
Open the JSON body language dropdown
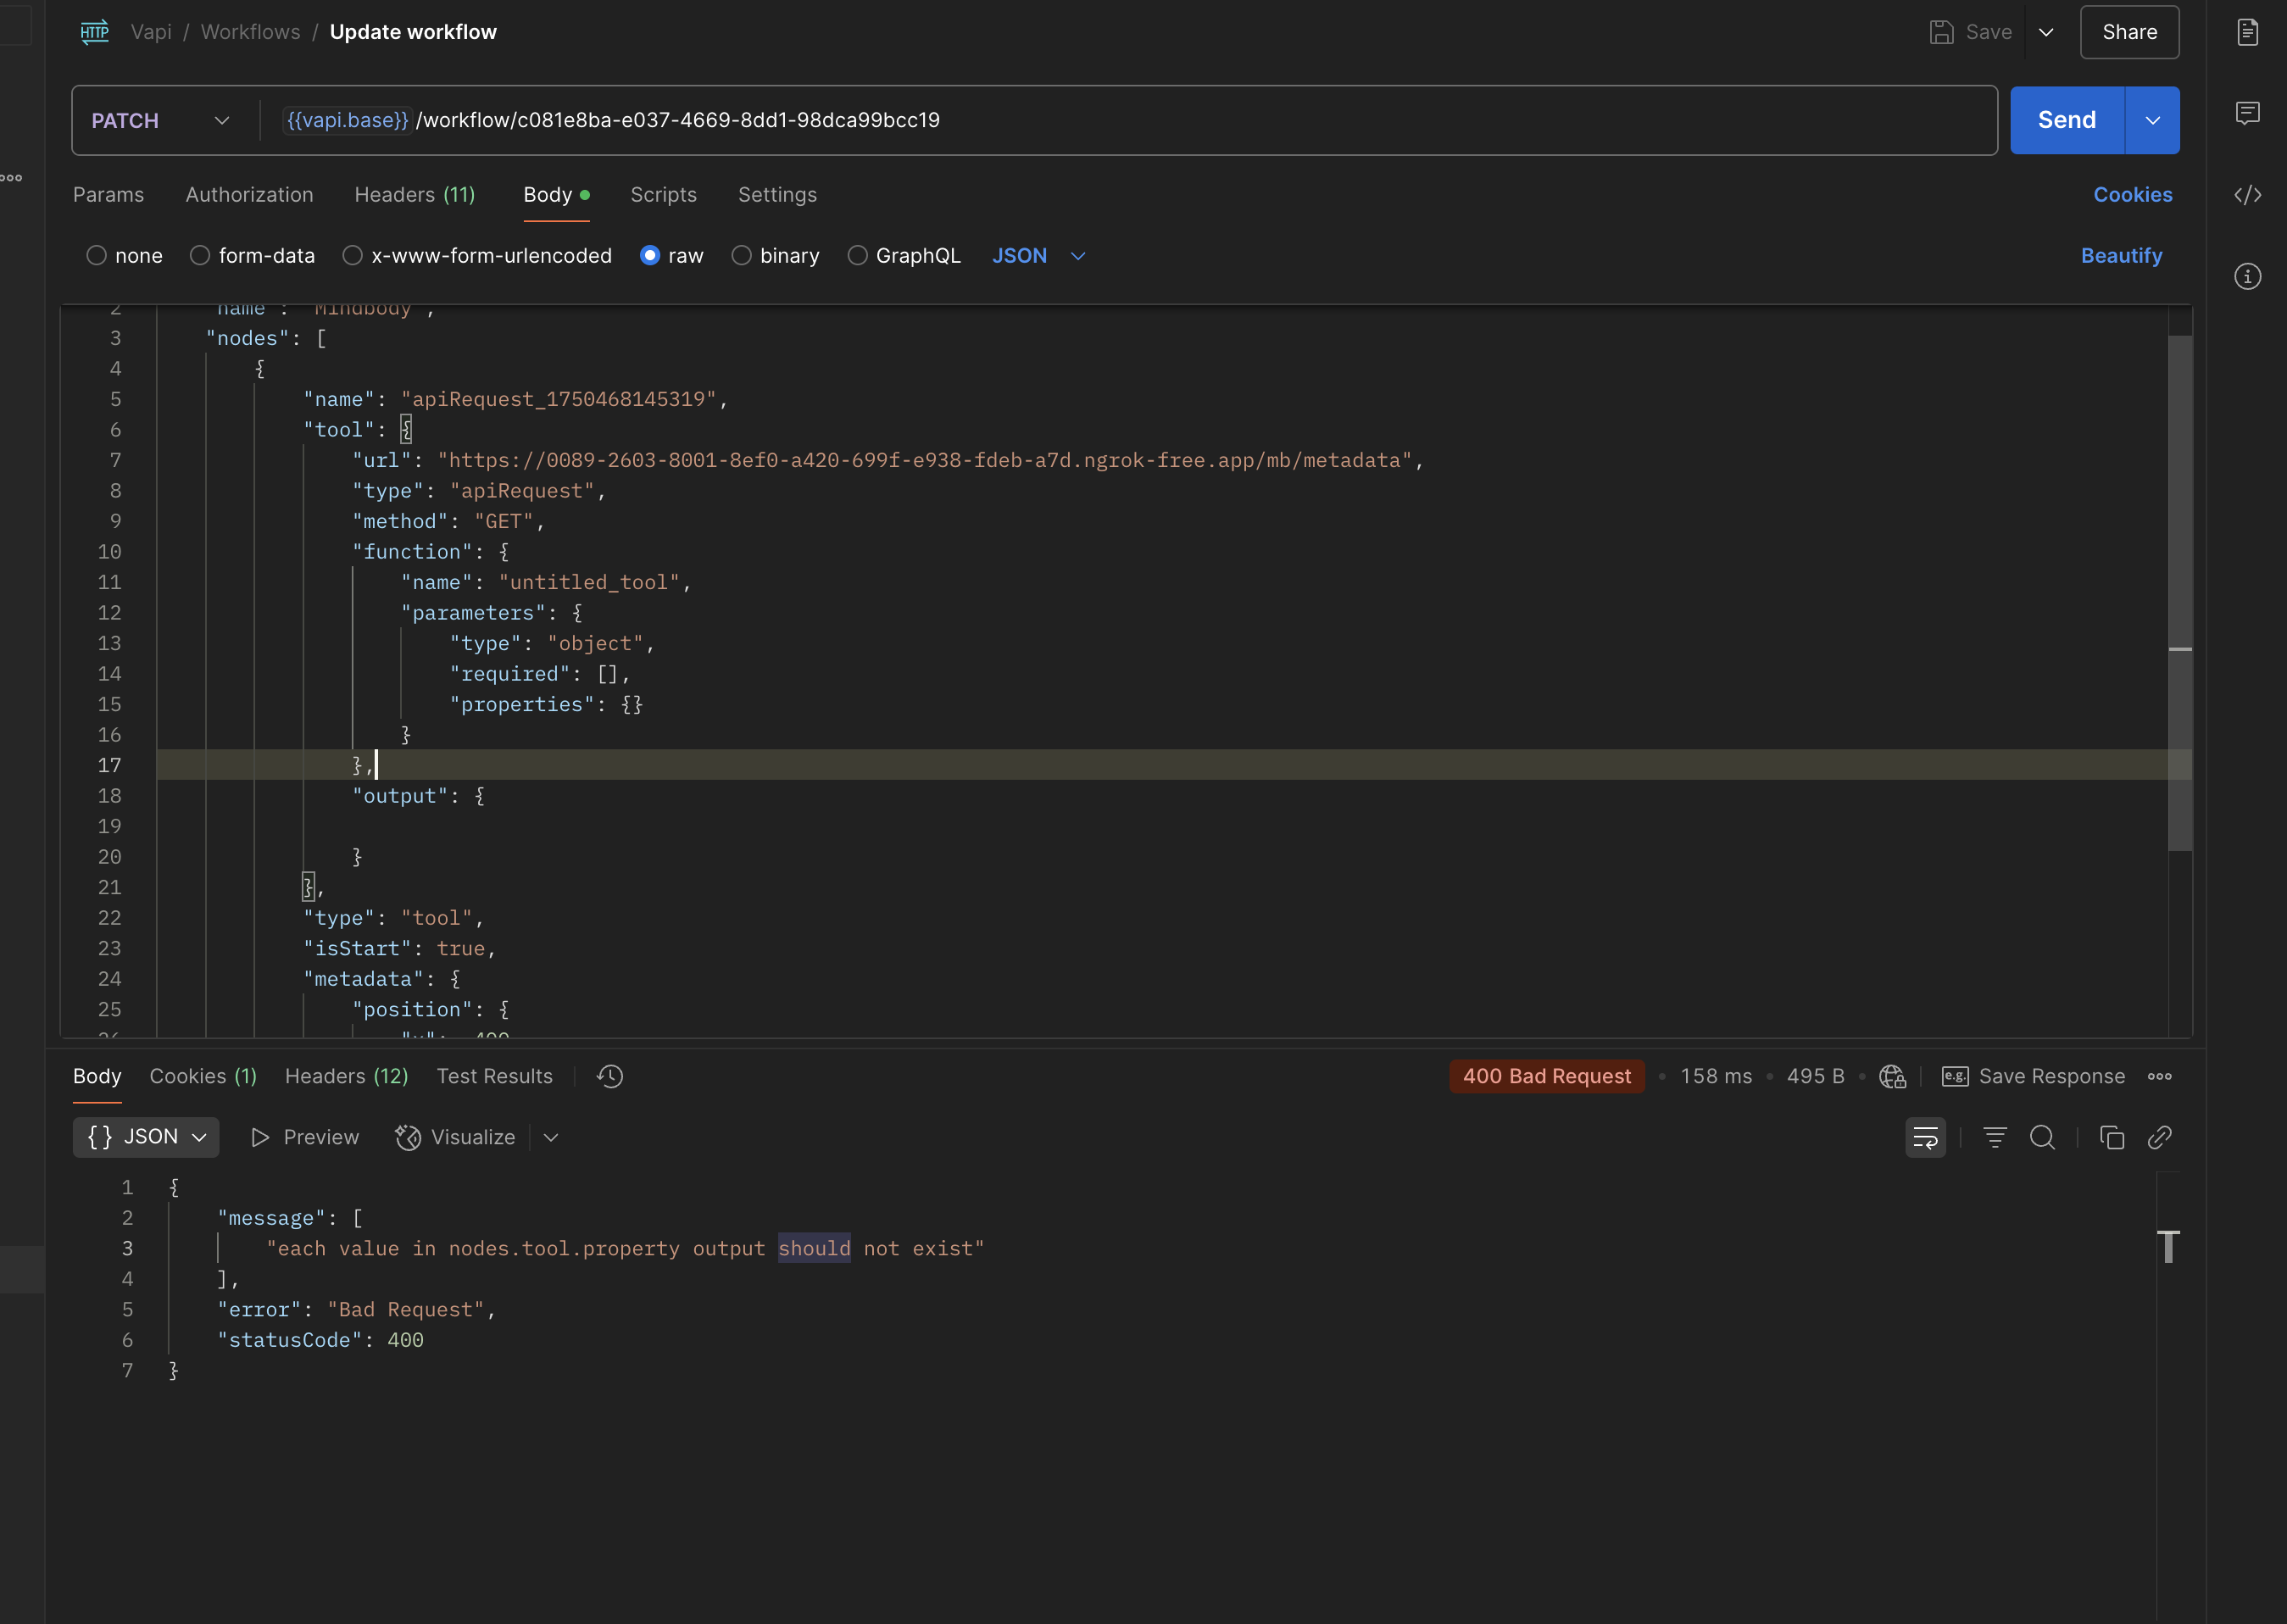pyautogui.click(x=1040, y=256)
